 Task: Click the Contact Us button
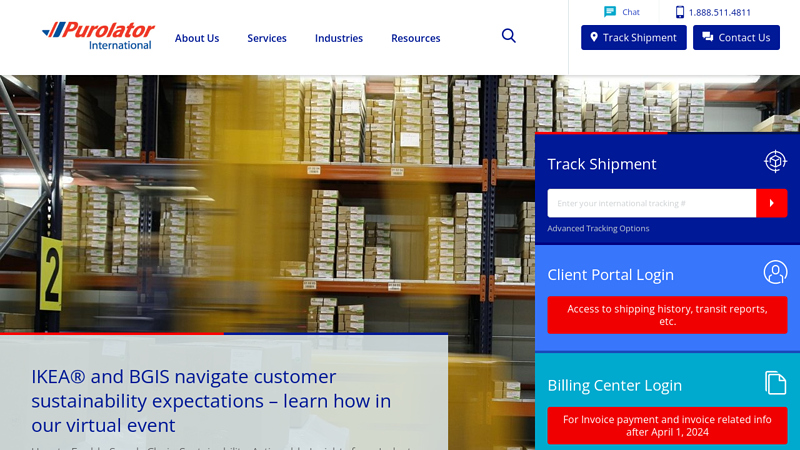click(736, 37)
